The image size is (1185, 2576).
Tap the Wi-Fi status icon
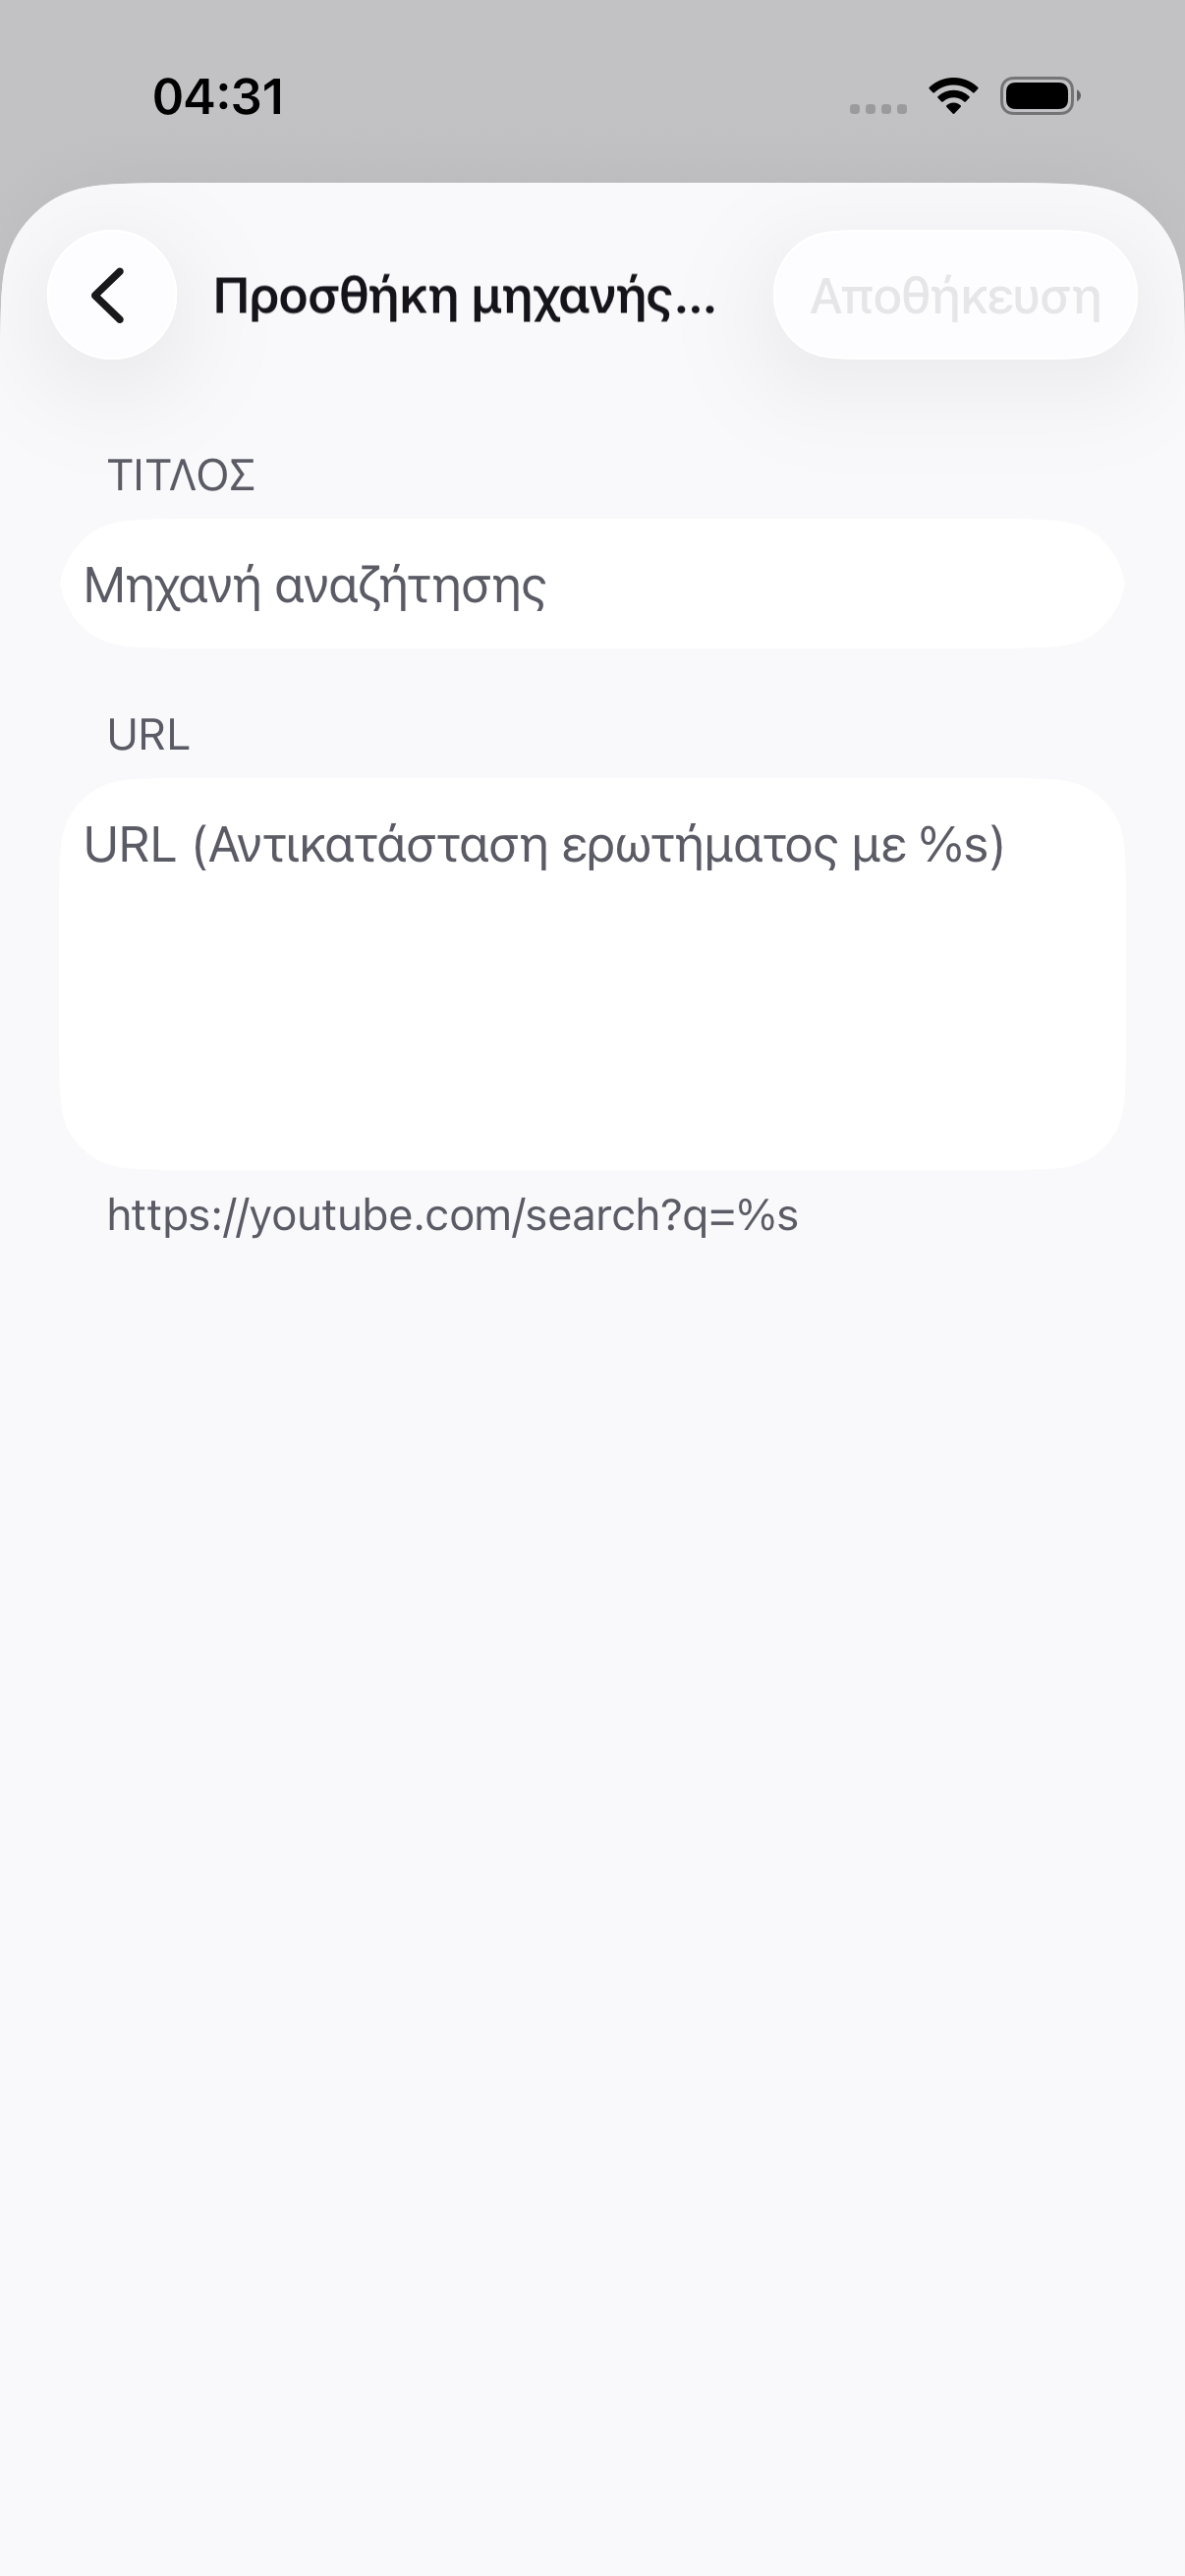tap(953, 96)
